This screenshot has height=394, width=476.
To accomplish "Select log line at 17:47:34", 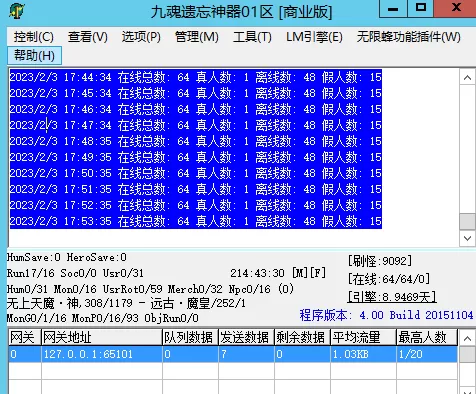I will [x=196, y=125].
